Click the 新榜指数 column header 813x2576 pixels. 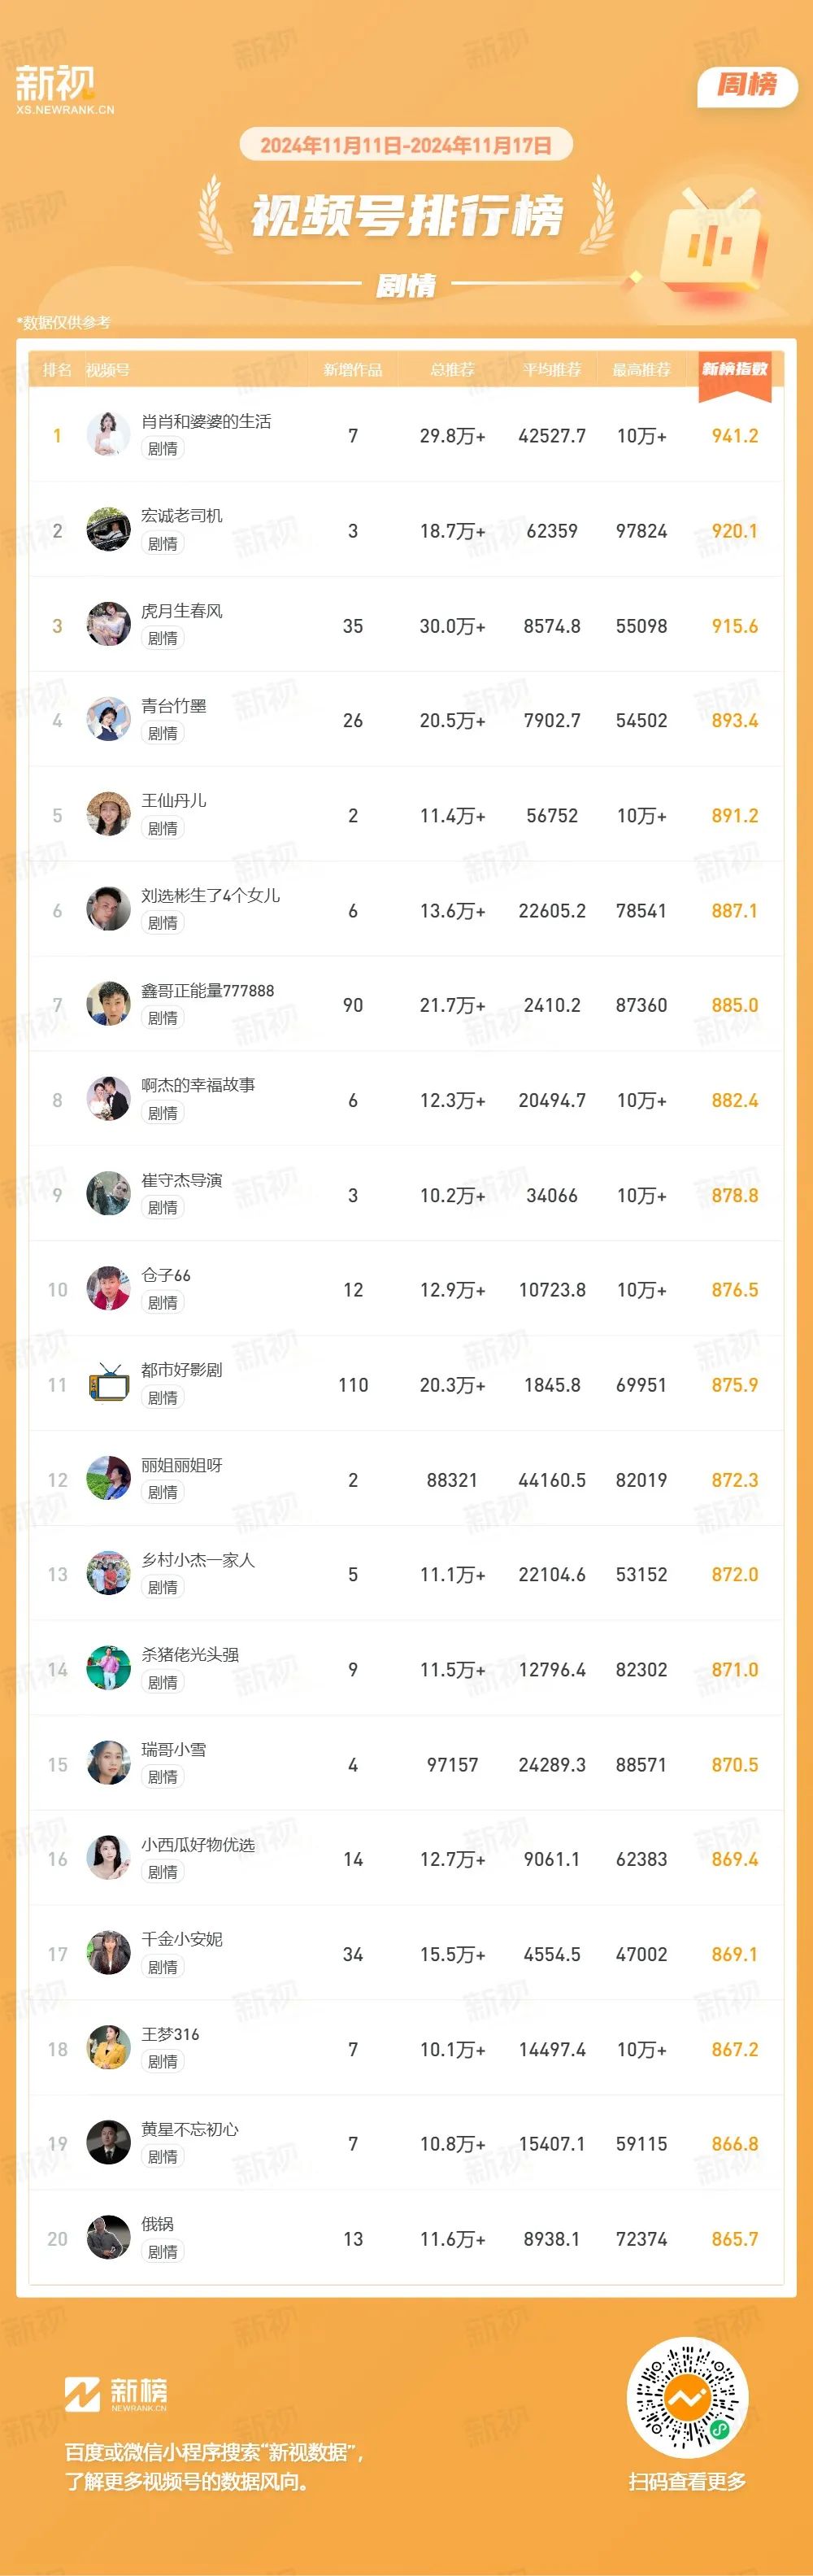(735, 369)
